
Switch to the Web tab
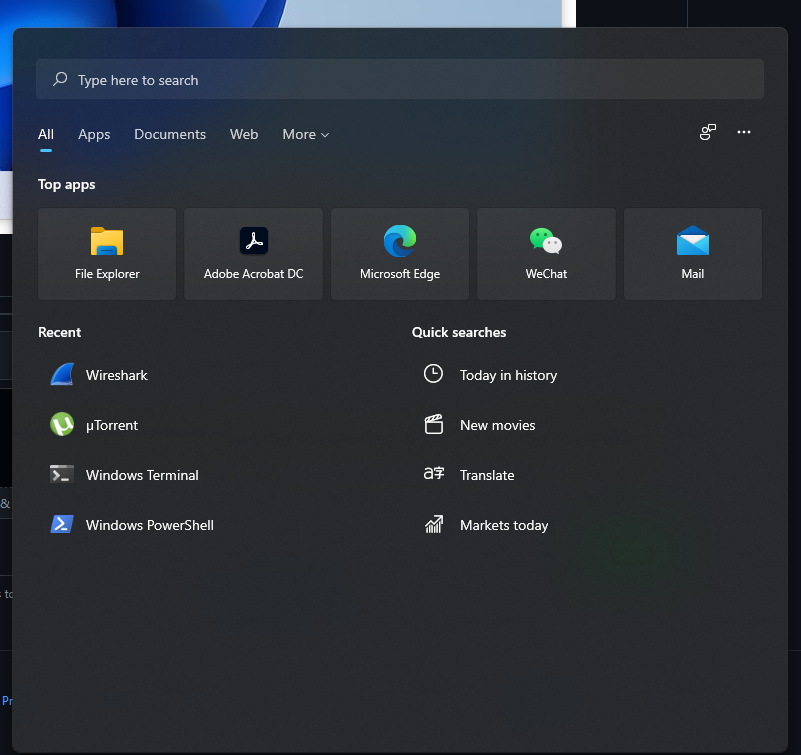tap(244, 134)
